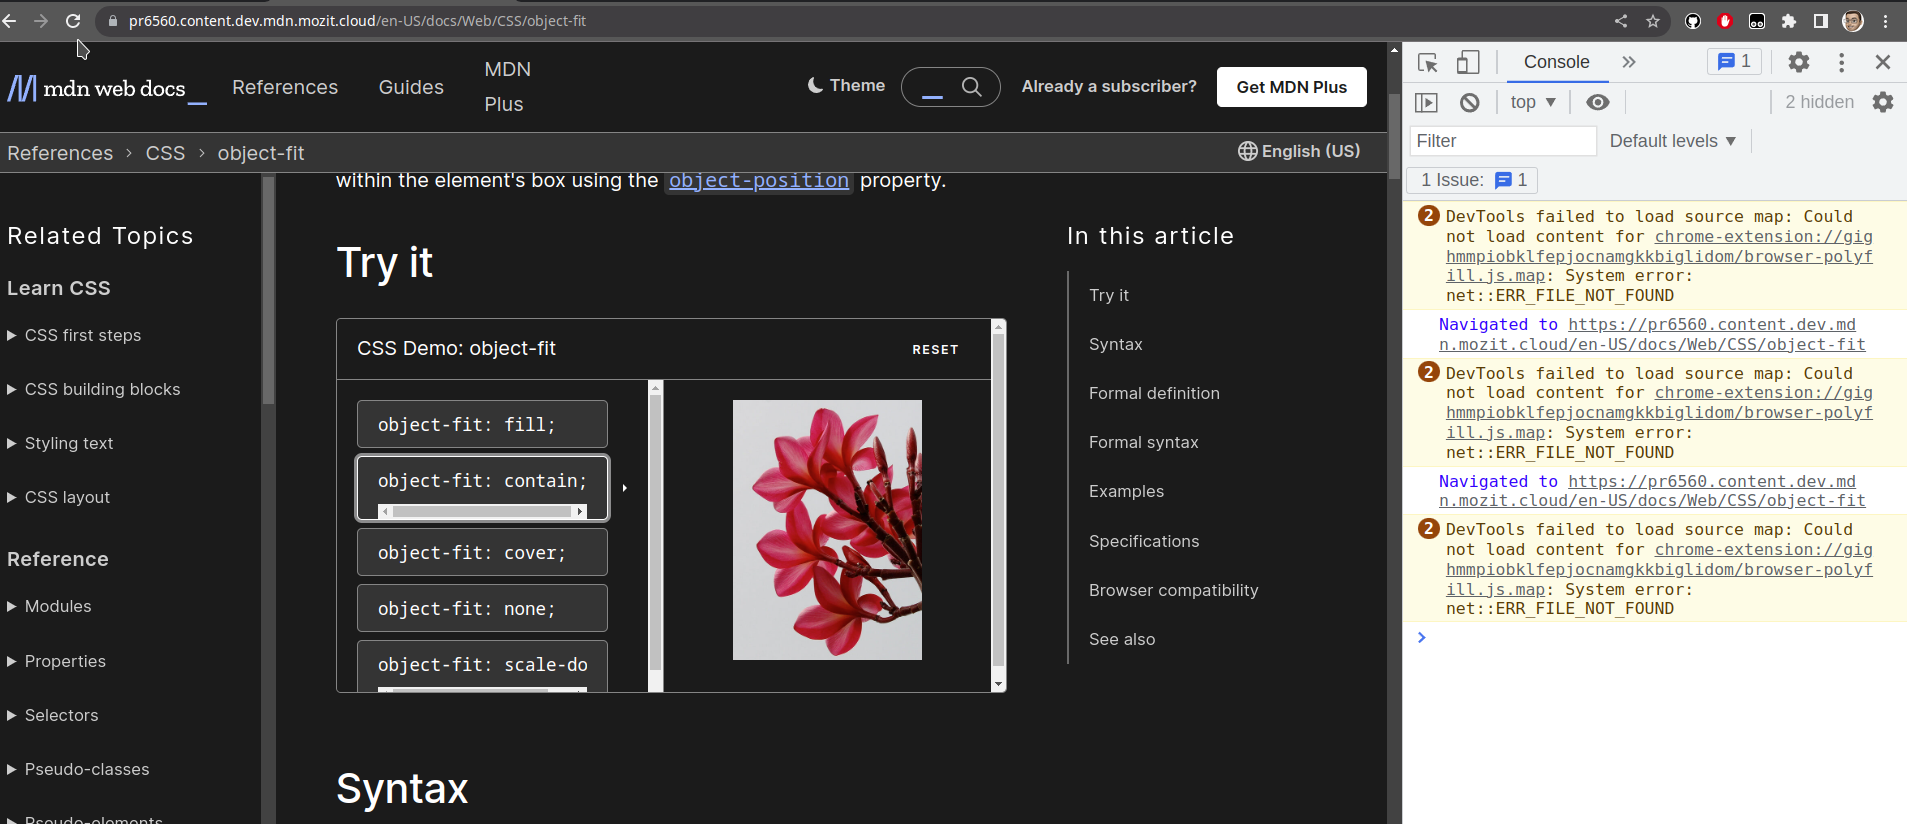
Task: Expand Pseudo-classes reference section
Action: tap(78, 769)
